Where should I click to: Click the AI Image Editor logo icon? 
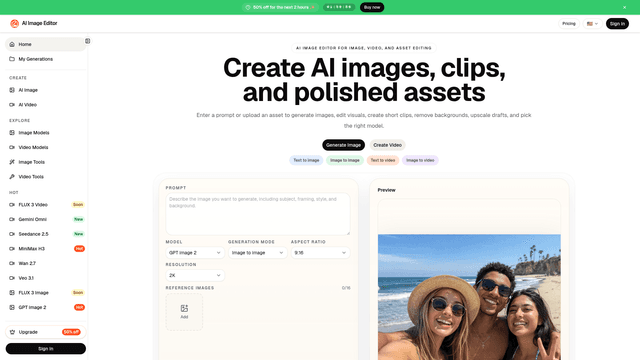14,24
